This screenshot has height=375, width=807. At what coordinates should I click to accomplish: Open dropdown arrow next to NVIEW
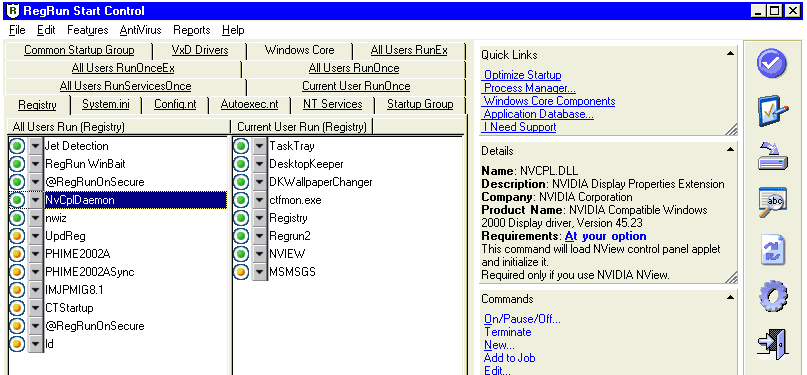(259, 254)
